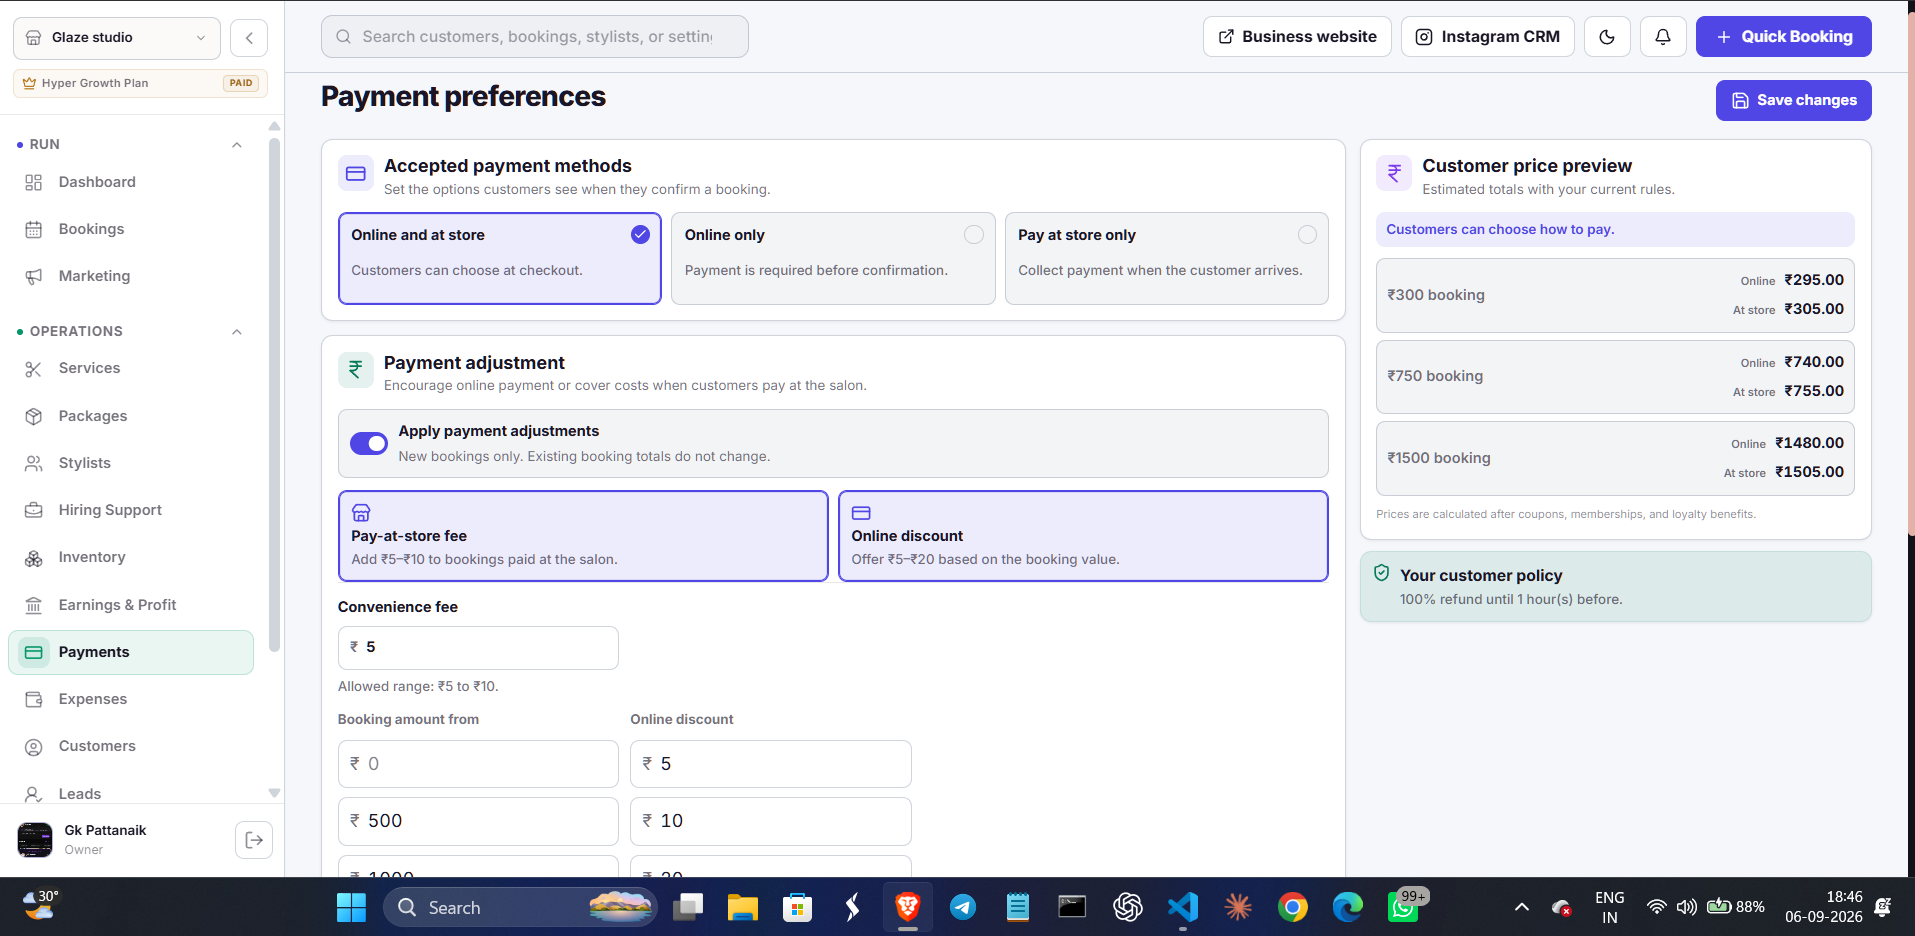Image resolution: width=1915 pixels, height=936 pixels.
Task: Click the Convenience fee input
Action: (x=478, y=648)
